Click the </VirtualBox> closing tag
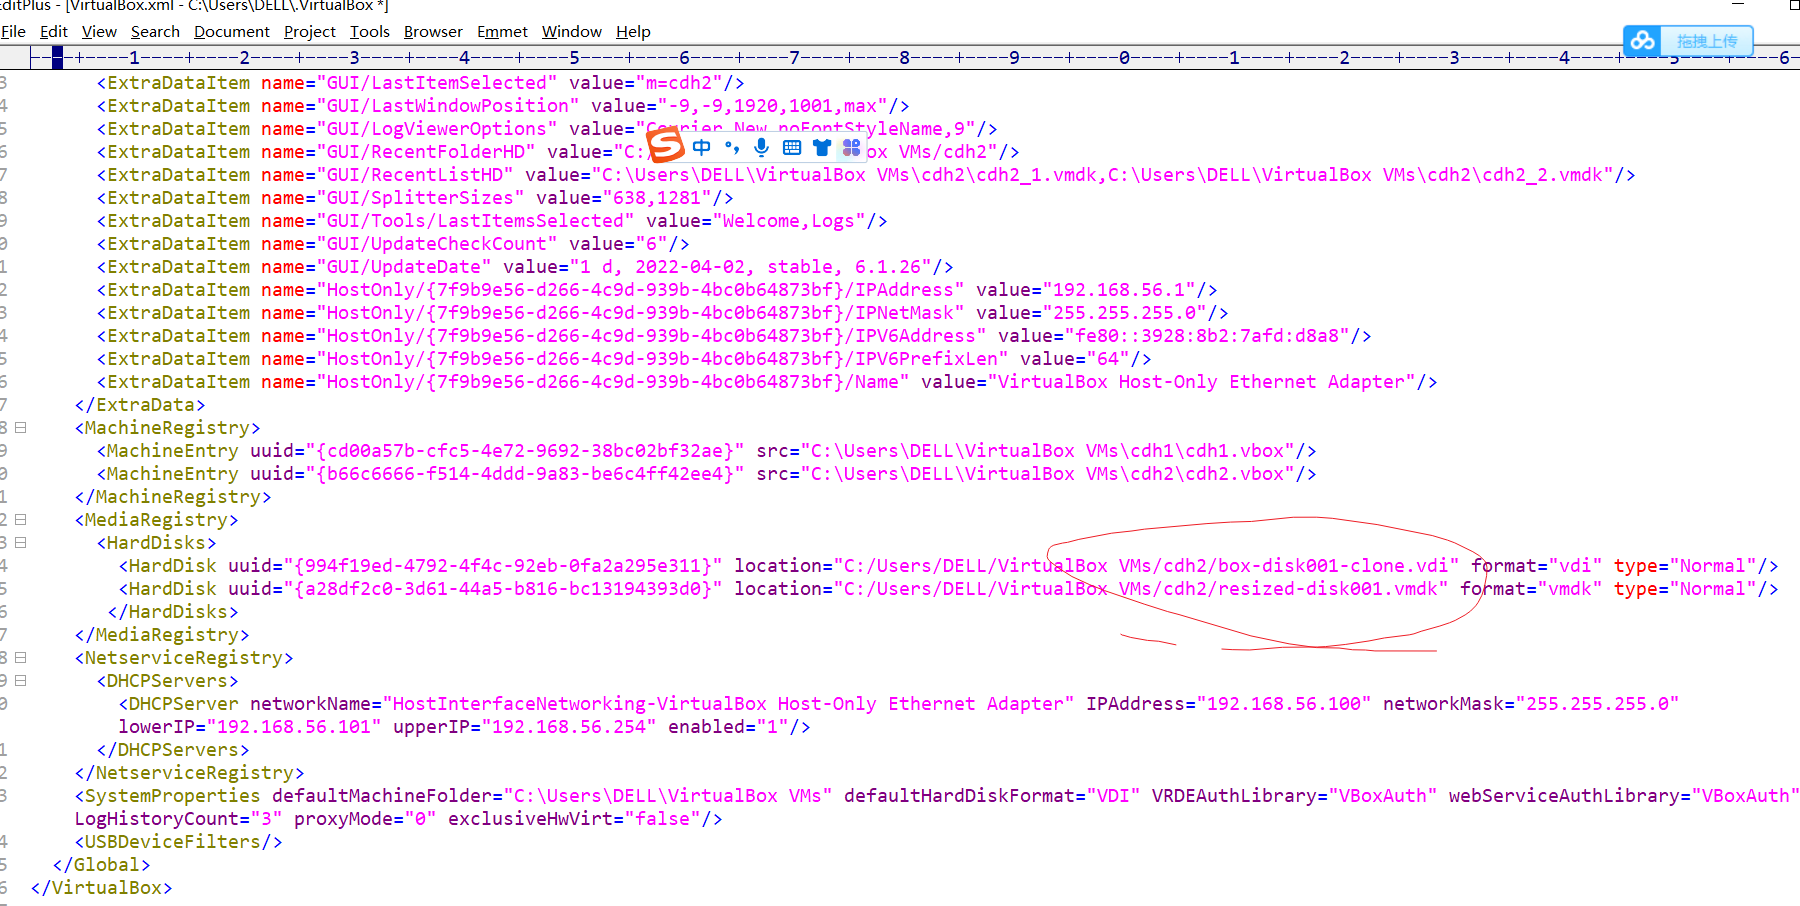Screen dimensions: 1800x906 (x=102, y=888)
